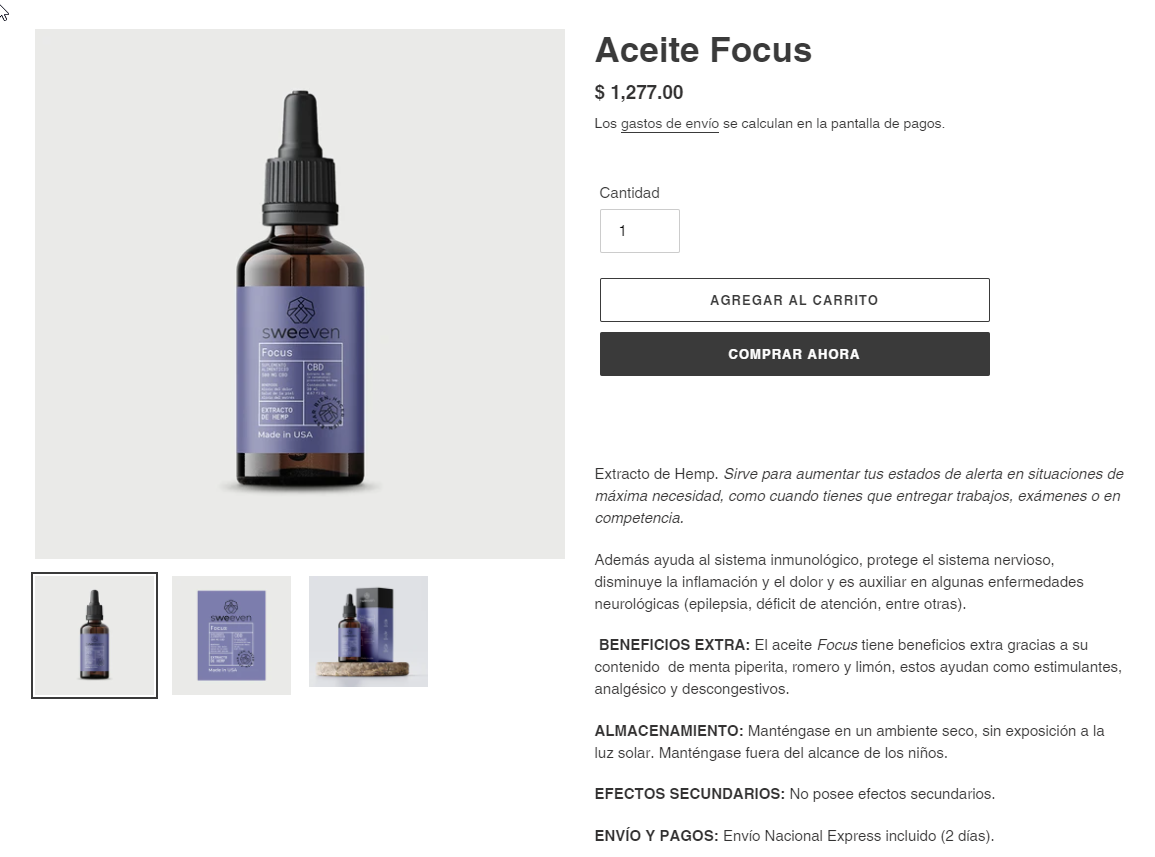
Task: Select the first bottle thumbnail
Action: [94, 635]
